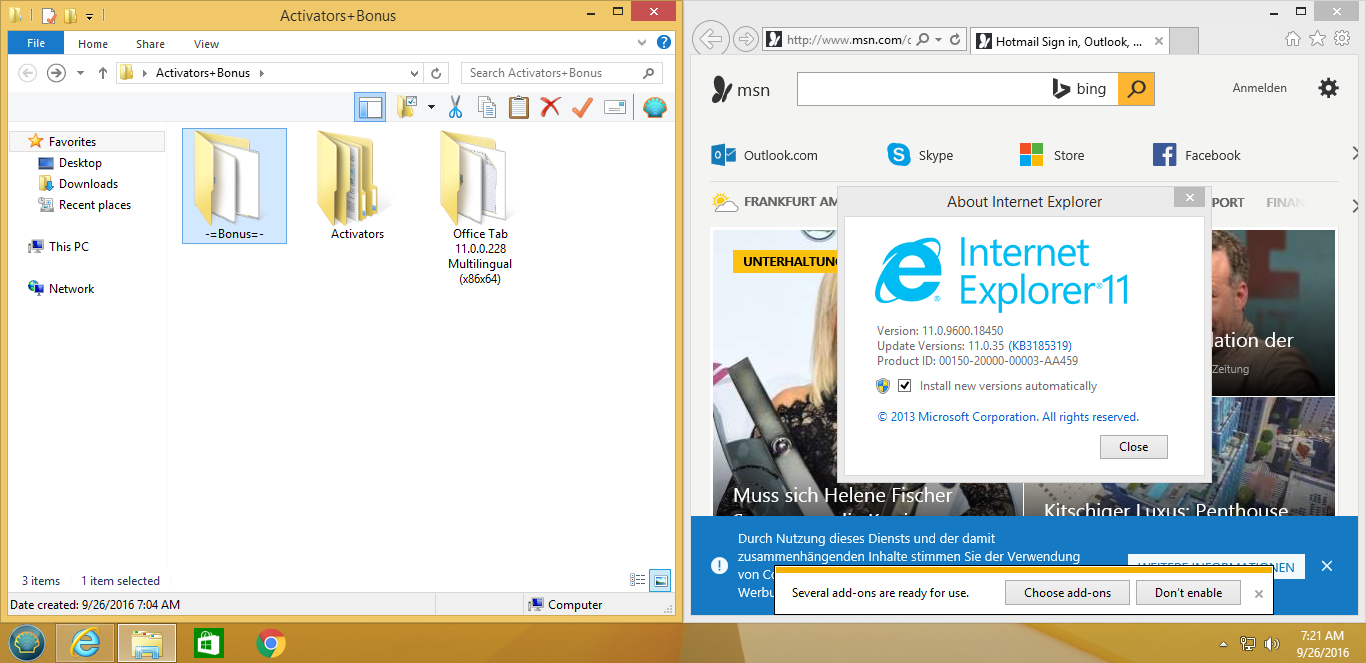Refresh the Activators+Bonus folder view
The height and width of the screenshot is (663, 1366).
(x=436, y=73)
